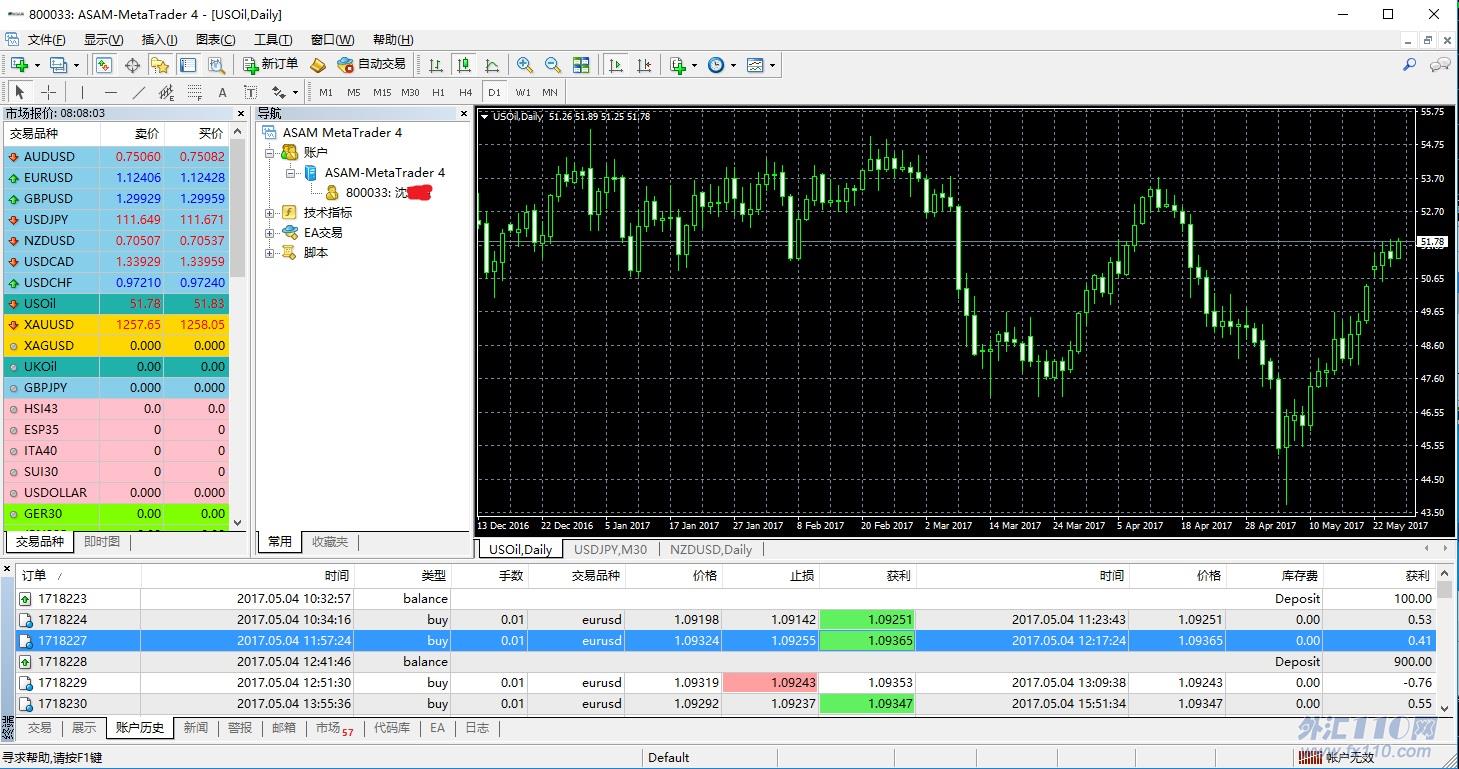Select the trendline tool
The image size is (1459, 769).
139,92
